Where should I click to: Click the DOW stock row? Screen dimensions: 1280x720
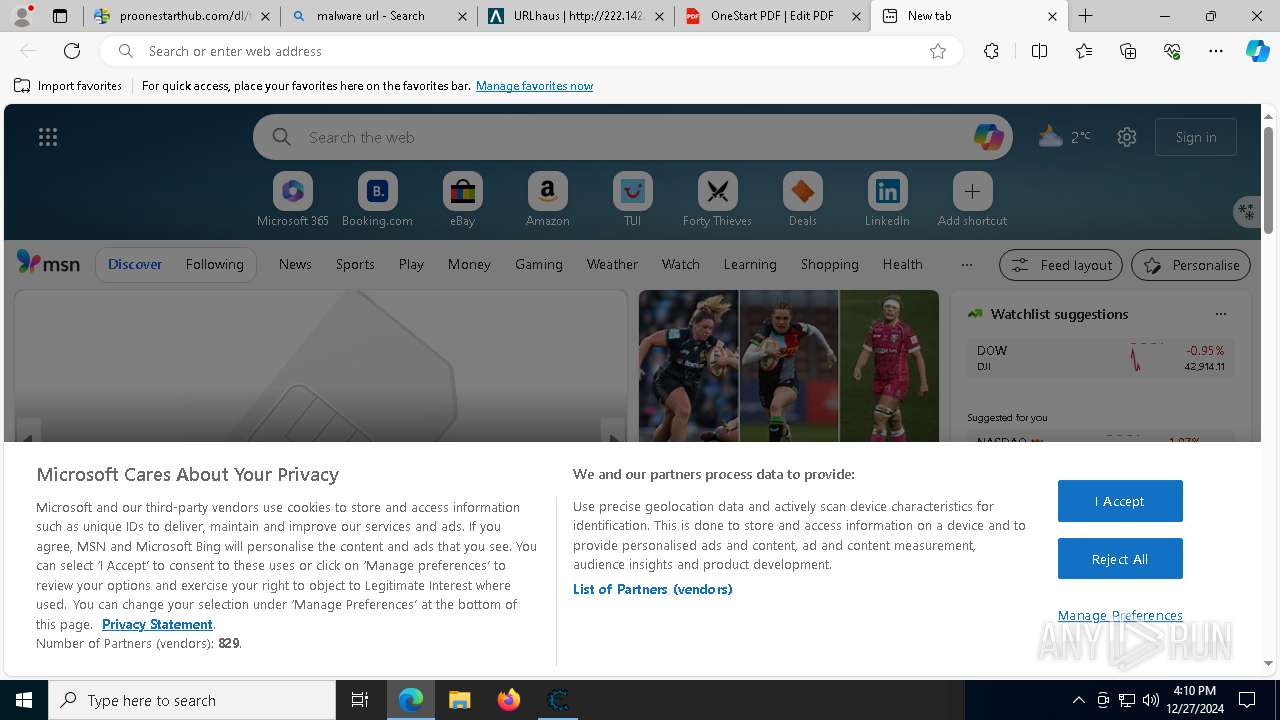pos(1100,358)
